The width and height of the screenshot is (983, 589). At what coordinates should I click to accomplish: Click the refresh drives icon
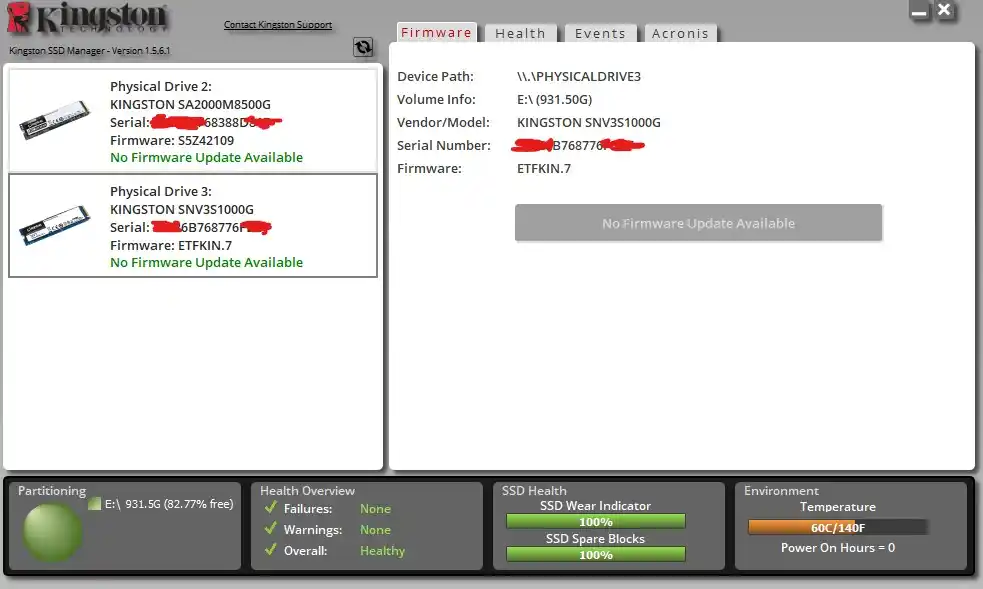tap(363, 47)
